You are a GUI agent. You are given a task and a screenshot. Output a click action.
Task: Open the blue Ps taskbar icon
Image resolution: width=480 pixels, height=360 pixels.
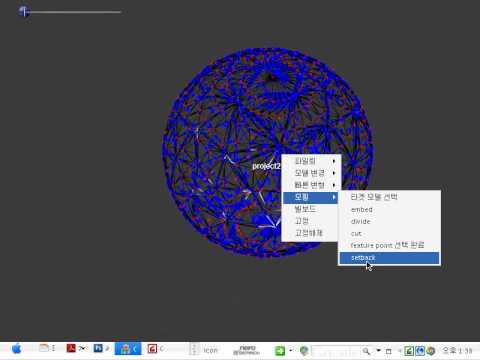pyautogui.click(x=98, y=348)
